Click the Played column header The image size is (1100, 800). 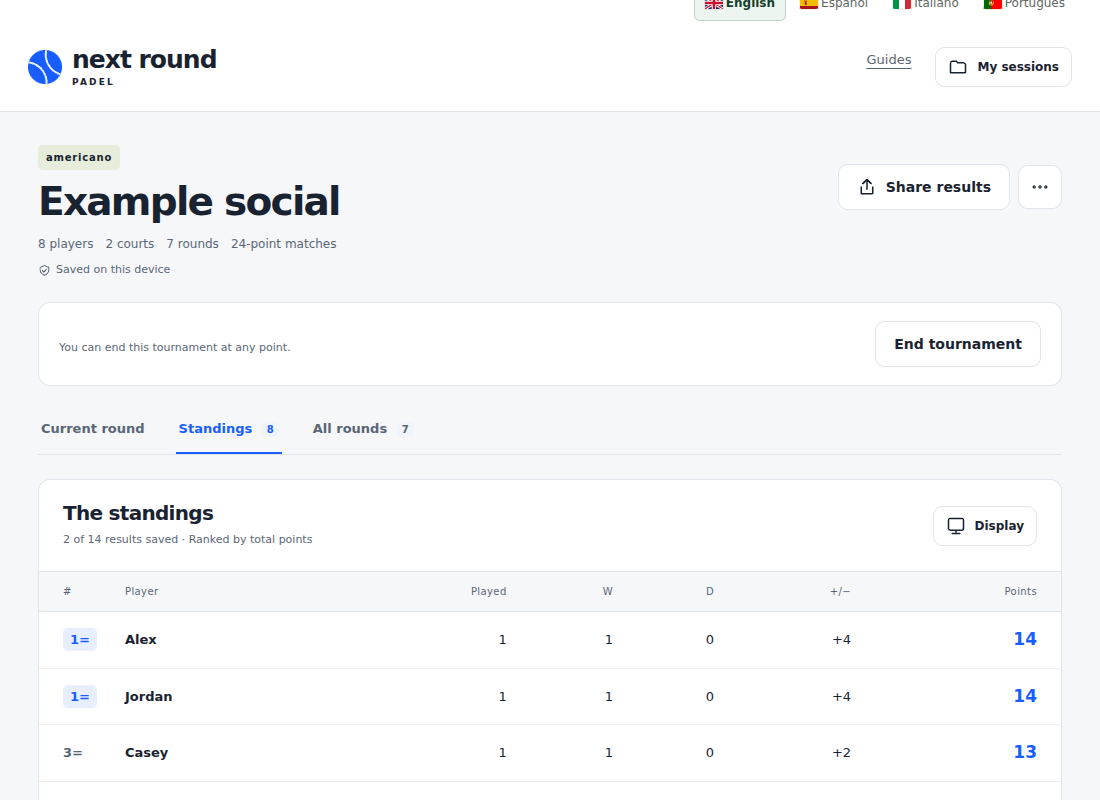pos(488,592)
